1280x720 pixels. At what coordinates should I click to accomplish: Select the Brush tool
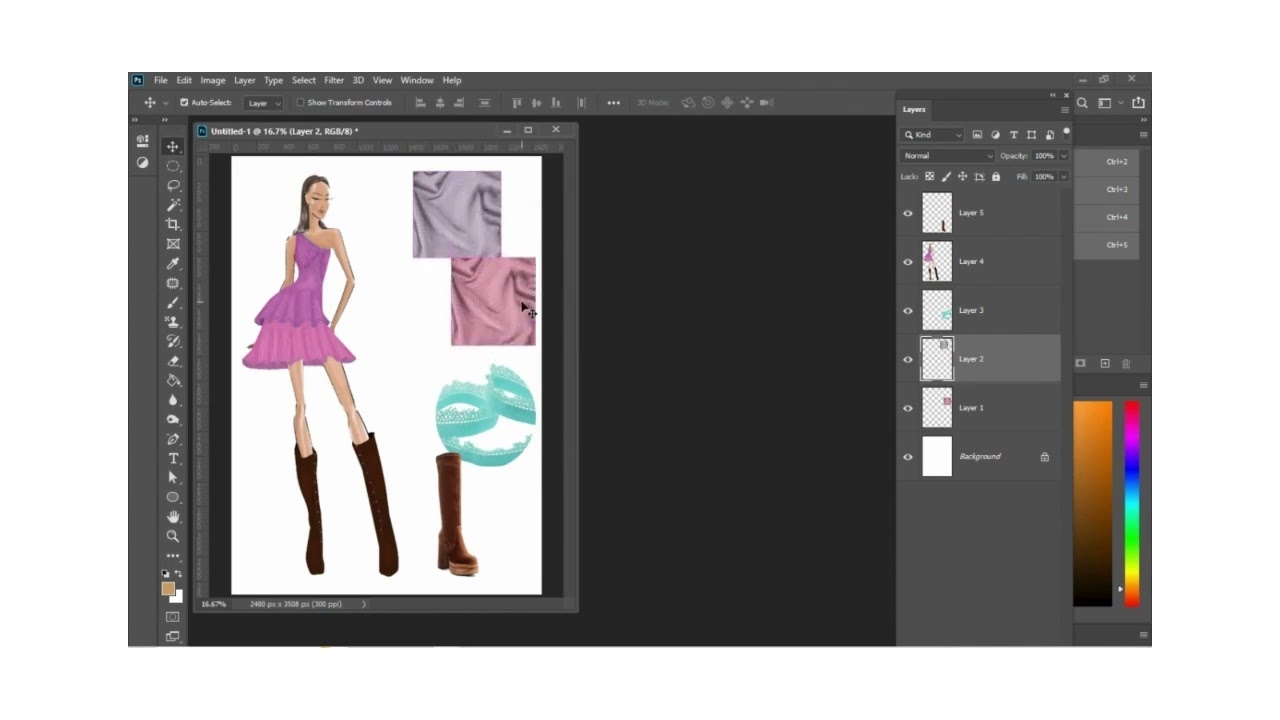tap(173, 303)
